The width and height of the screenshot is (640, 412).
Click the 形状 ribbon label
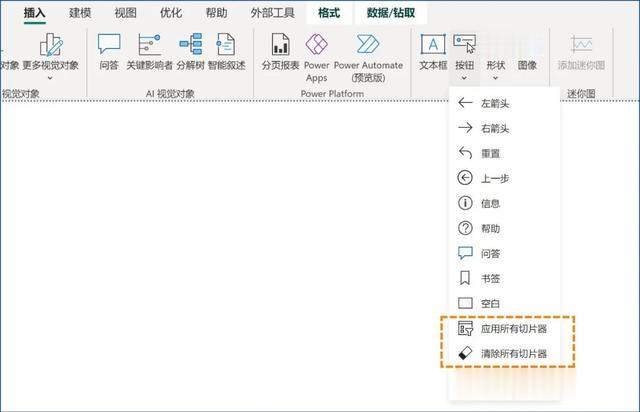[496, 65]
